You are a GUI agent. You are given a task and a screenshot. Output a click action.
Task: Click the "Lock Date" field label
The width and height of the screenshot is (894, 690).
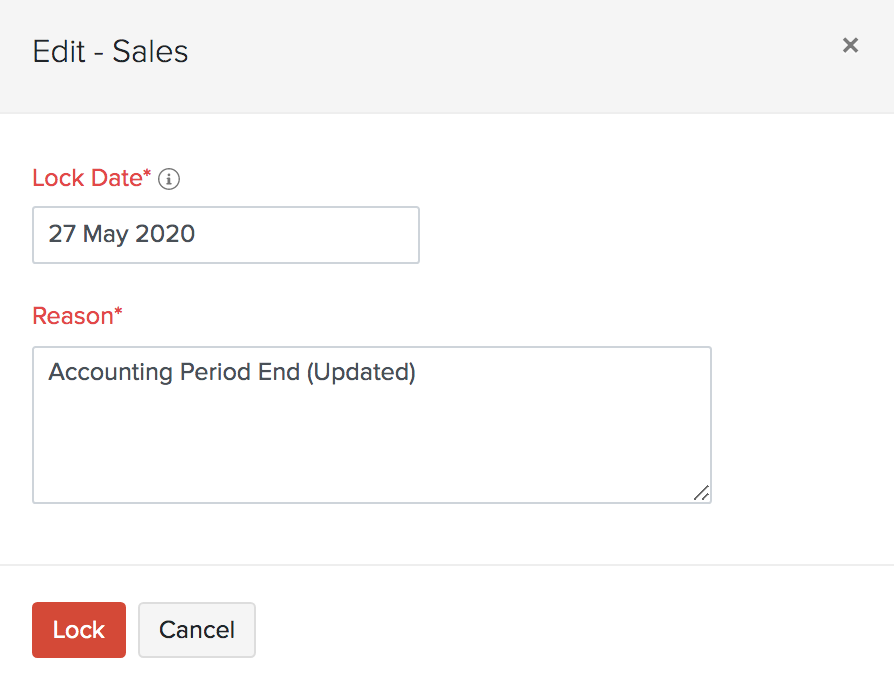pyautogui.click(x=87, y=178)
